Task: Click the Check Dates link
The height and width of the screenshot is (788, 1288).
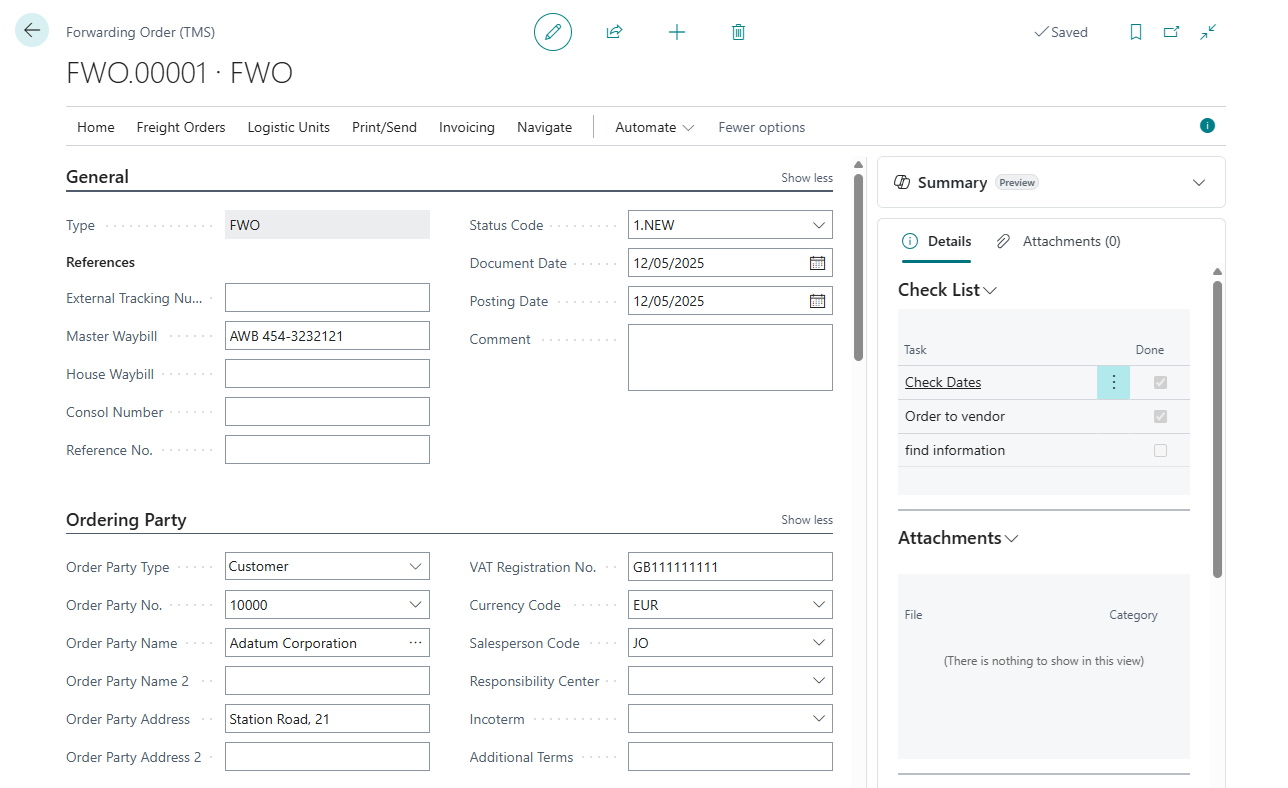Action: click(x=943, y=382)
